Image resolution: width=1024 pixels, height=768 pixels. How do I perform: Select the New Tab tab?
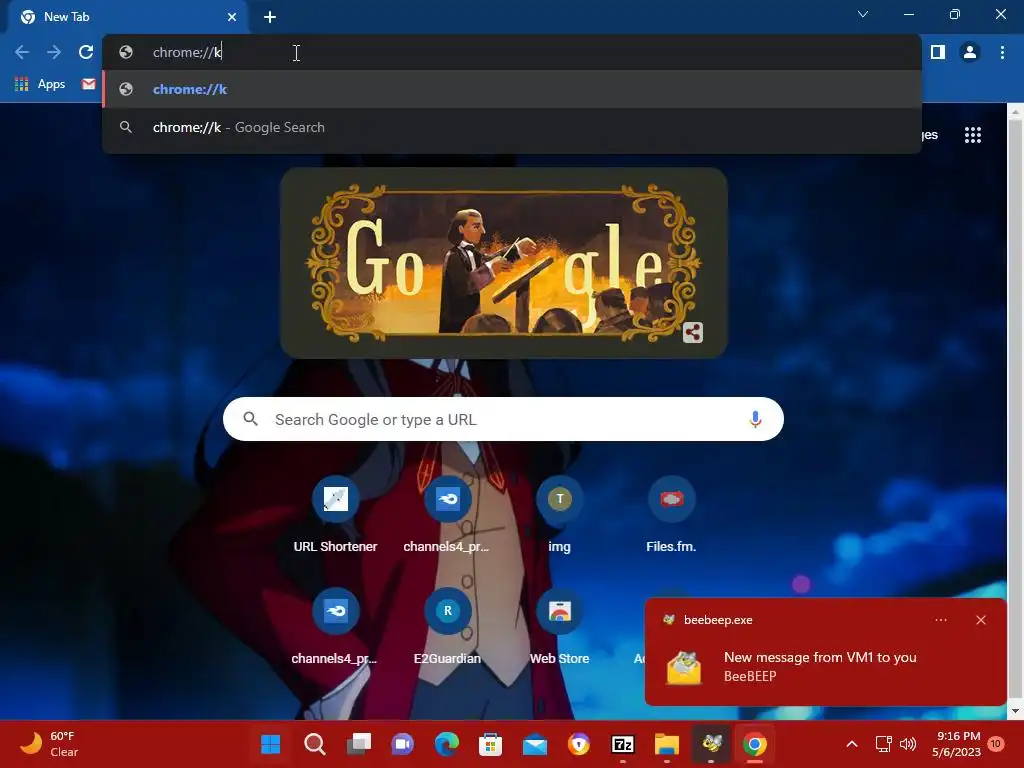coord(127,17)
